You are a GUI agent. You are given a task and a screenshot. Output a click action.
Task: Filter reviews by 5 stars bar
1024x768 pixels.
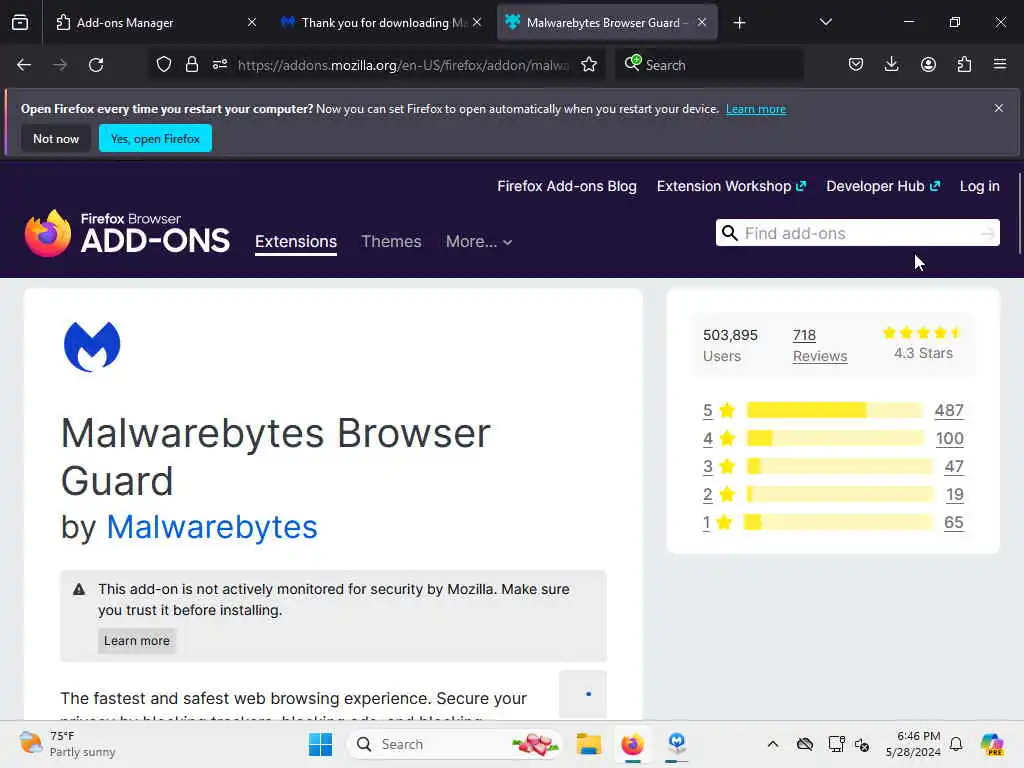pyautogui.click(x=834, y=410)
